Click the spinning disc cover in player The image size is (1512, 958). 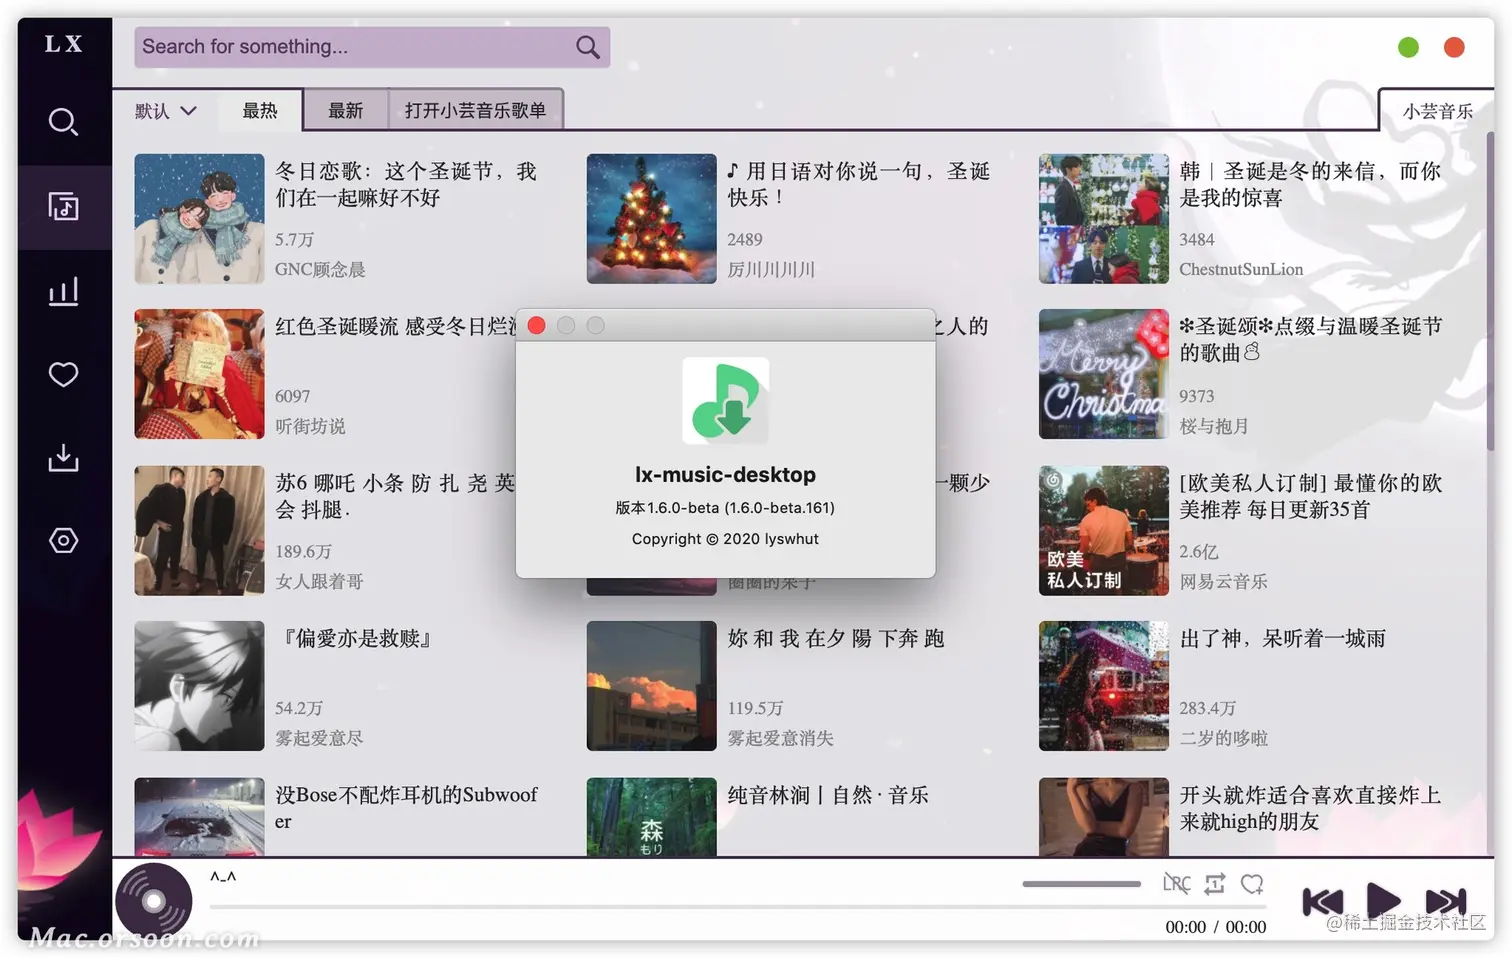point(153,901)
